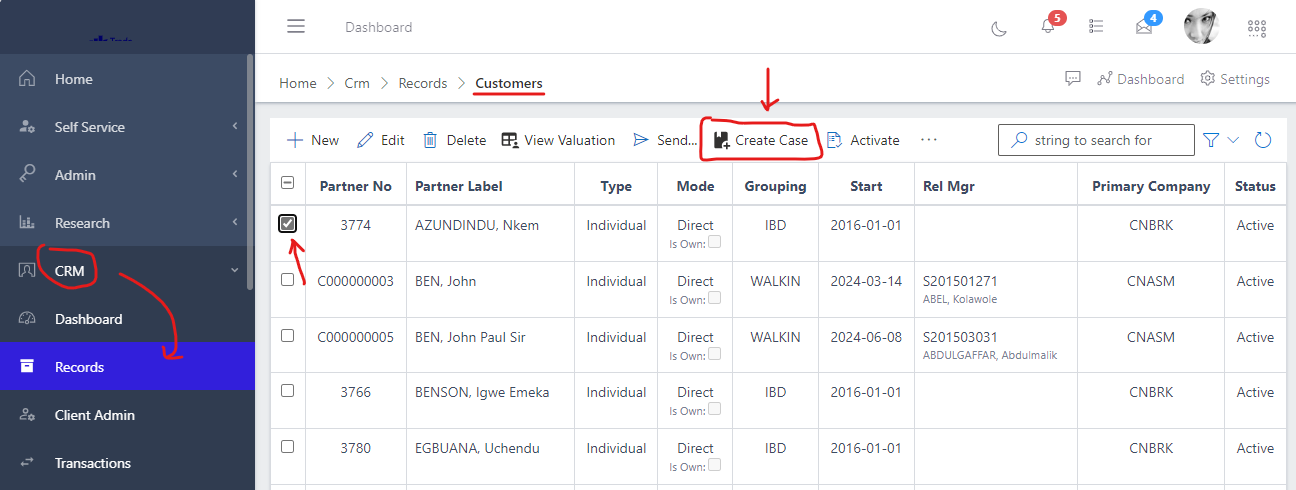1296x490 pixels.
Task: Click the Activate button
Action: [863, 140]
